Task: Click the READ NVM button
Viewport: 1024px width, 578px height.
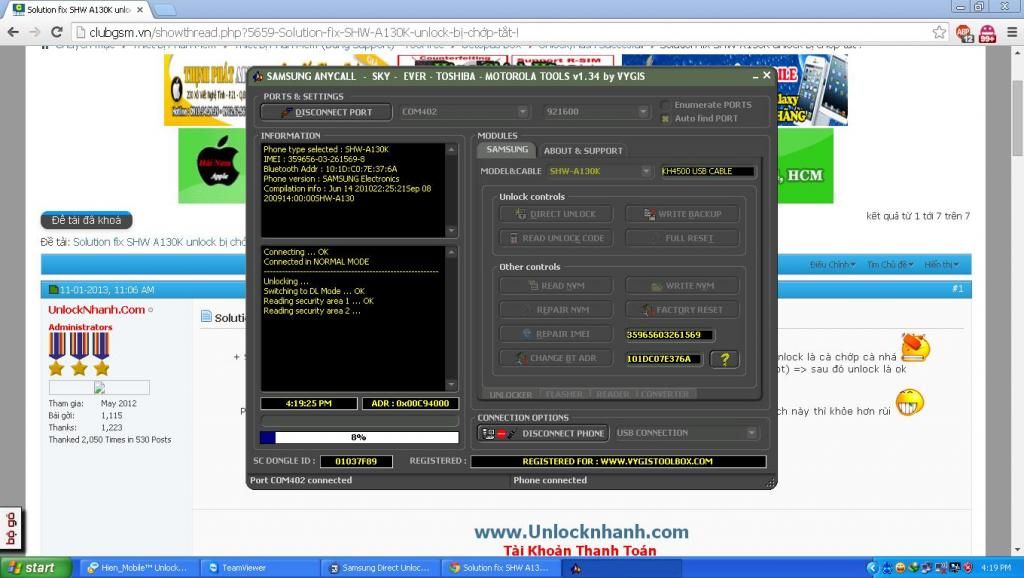Action: coord(556,285)
